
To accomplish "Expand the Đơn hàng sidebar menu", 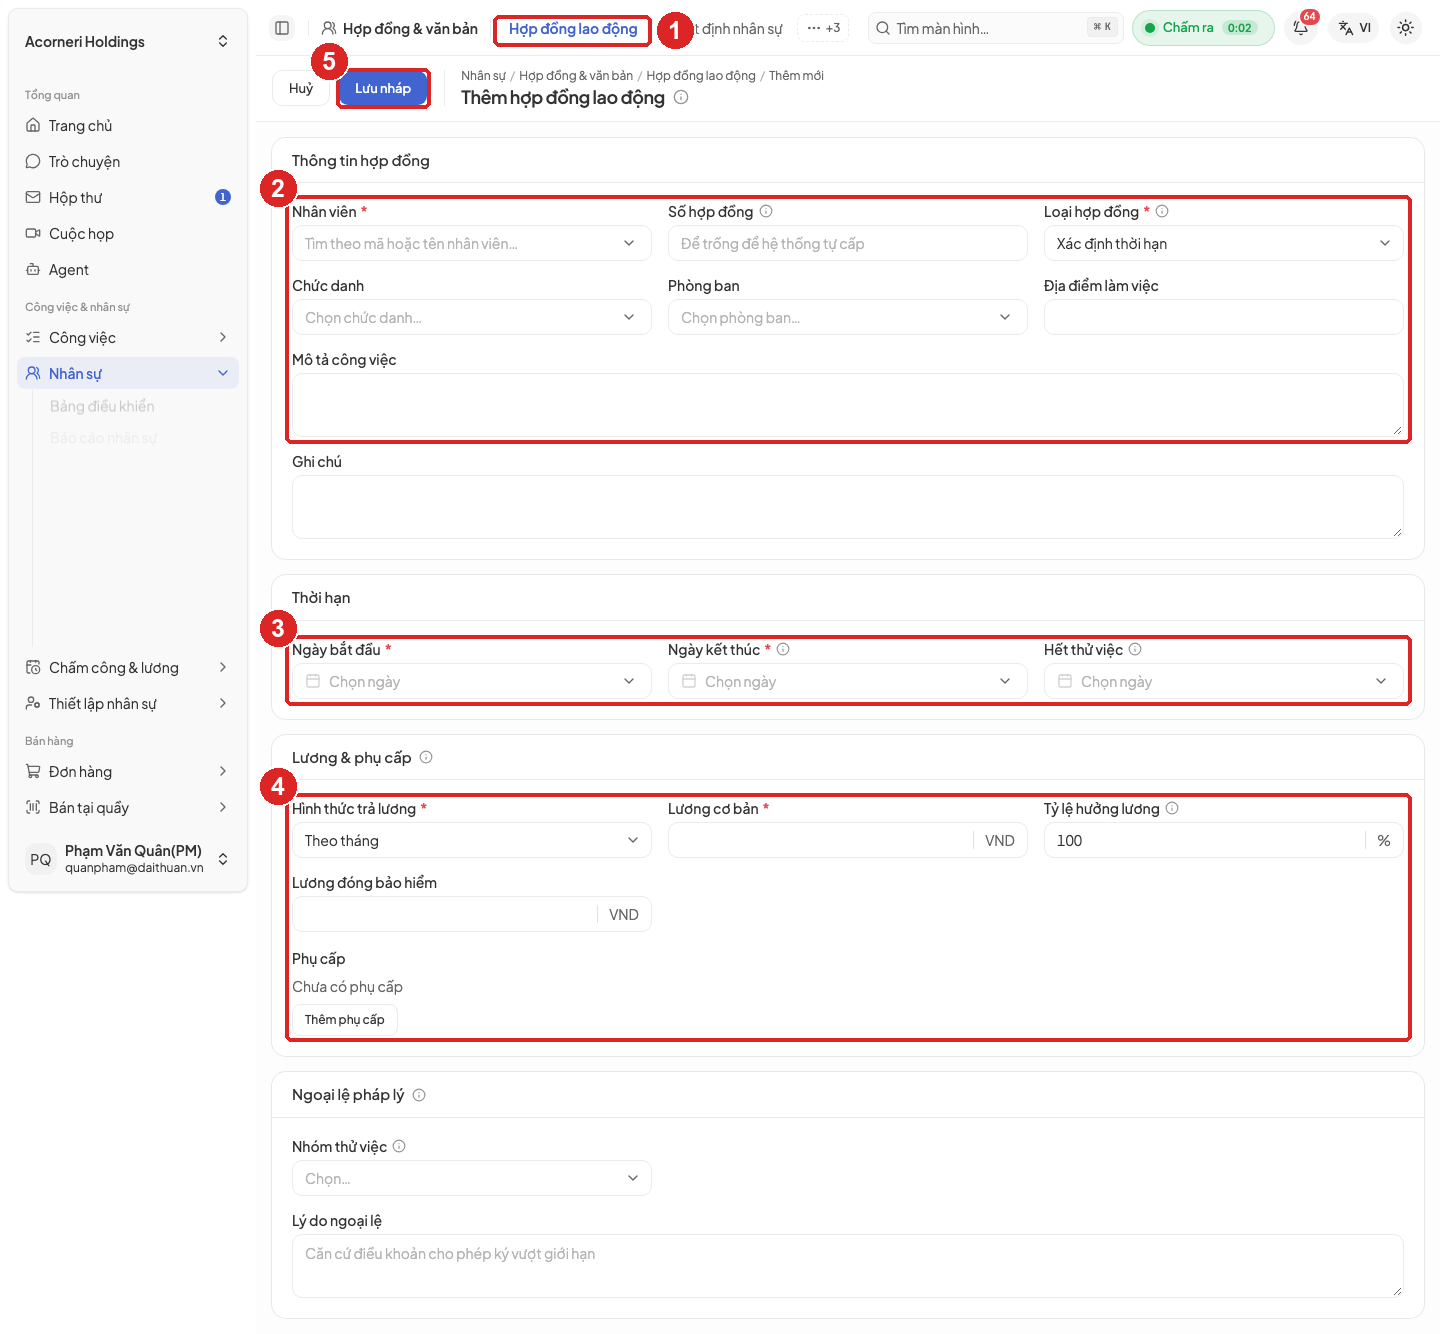I will (x=128, y=772).
